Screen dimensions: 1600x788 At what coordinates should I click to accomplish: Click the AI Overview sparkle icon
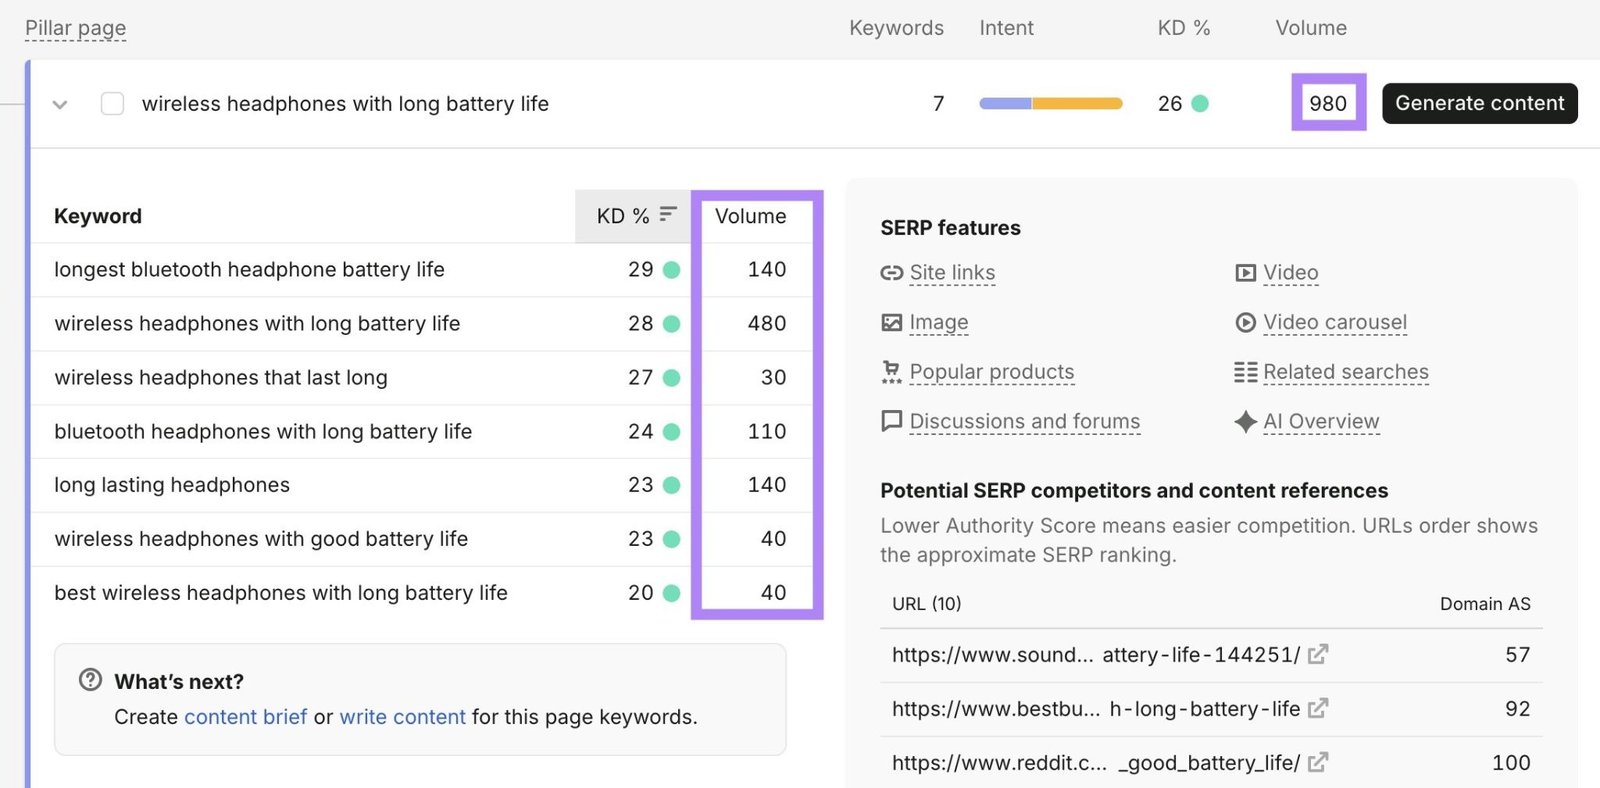point(1246,422)
